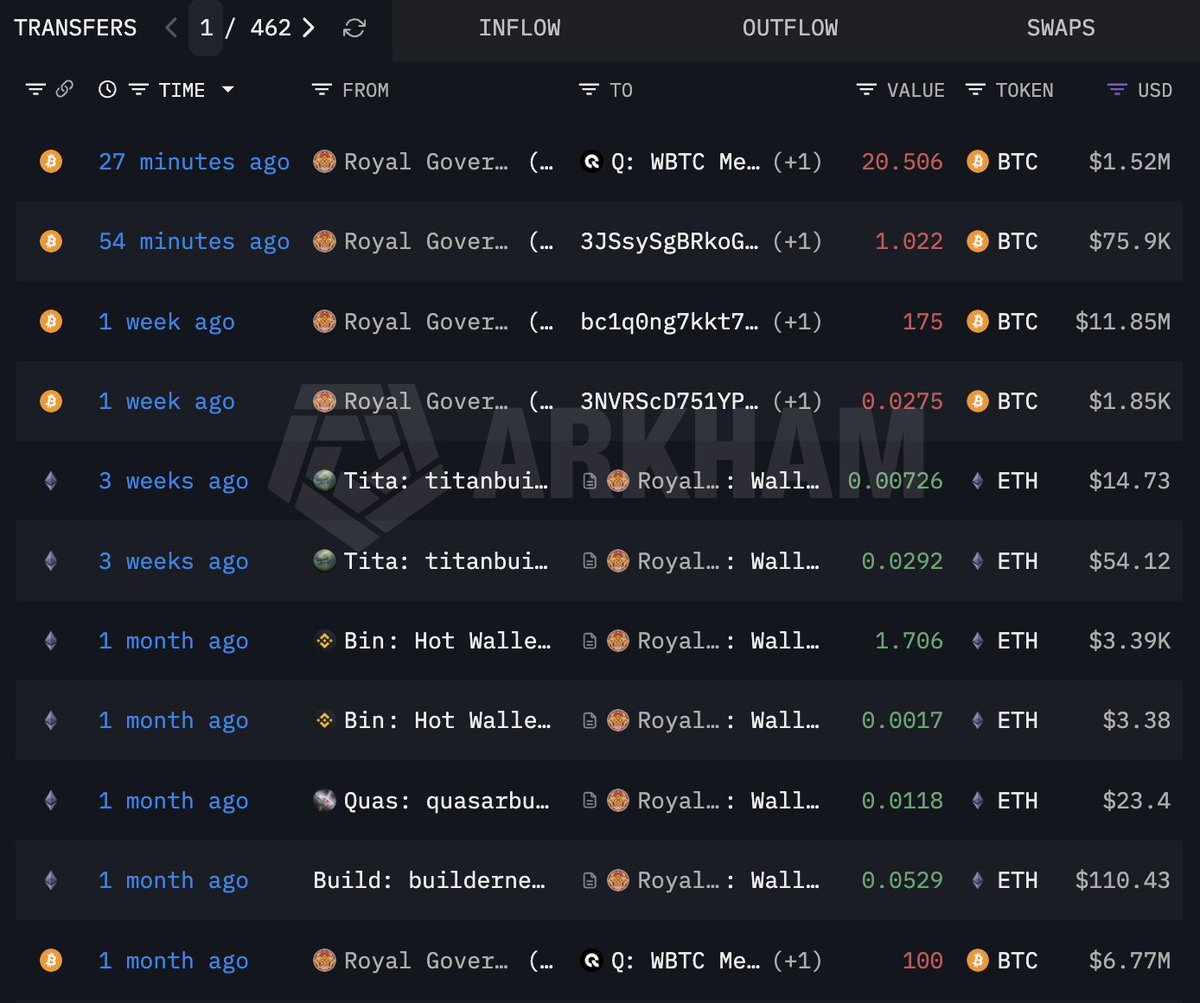Click the (+1) on the bc1q0ng7kkt7 row
Screen dimensions: 1200x1003
(x=797, y=322)
